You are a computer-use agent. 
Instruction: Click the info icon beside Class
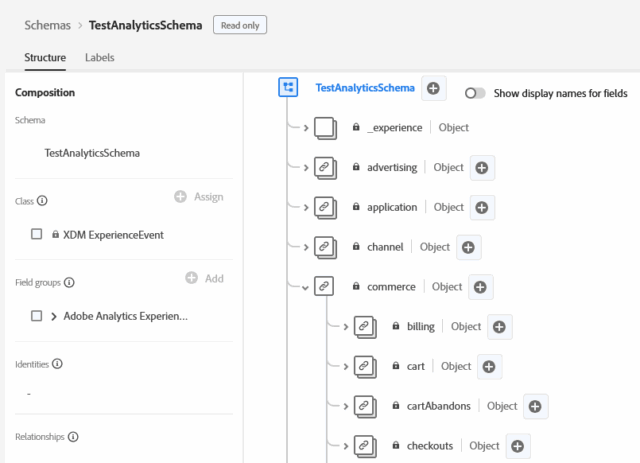click(42, 201)
